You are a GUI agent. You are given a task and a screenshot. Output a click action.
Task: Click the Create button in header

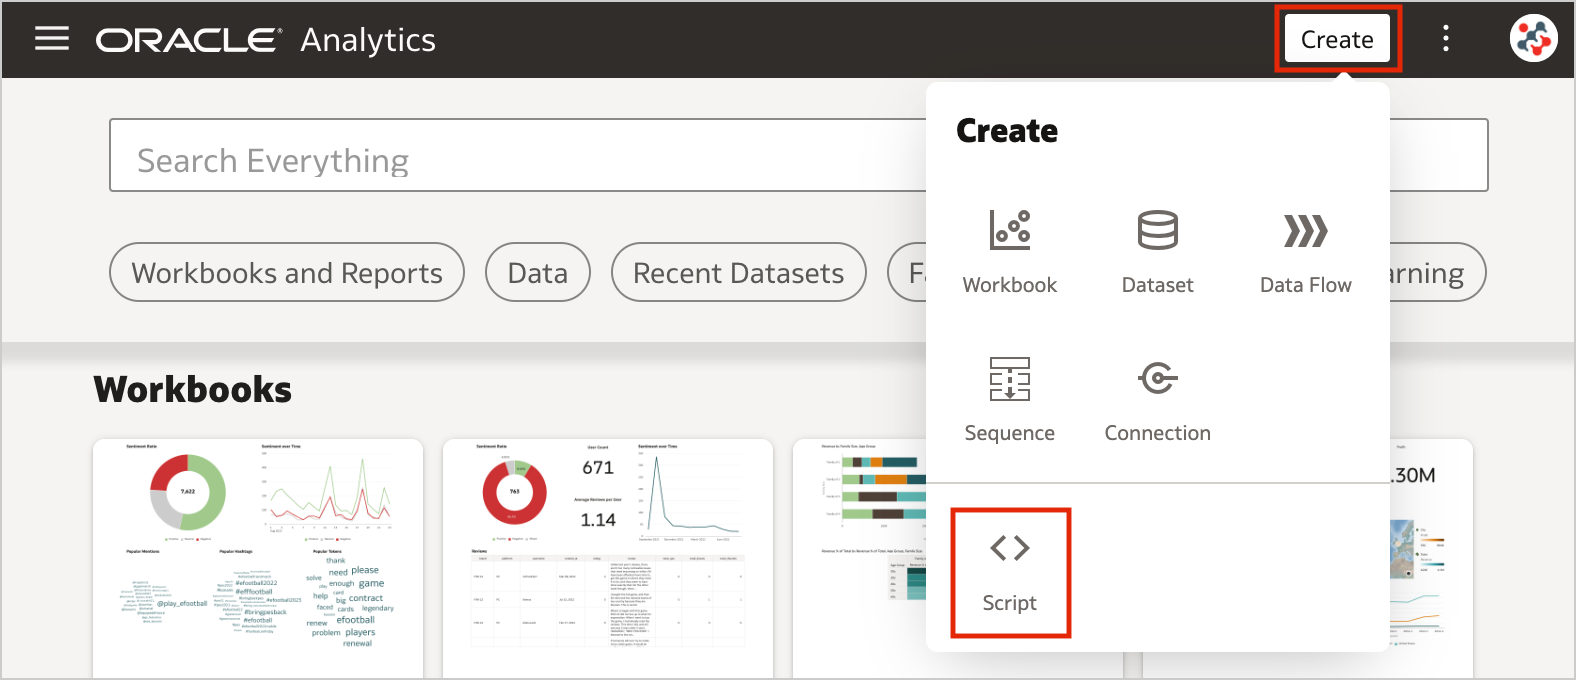[1337, 39]
